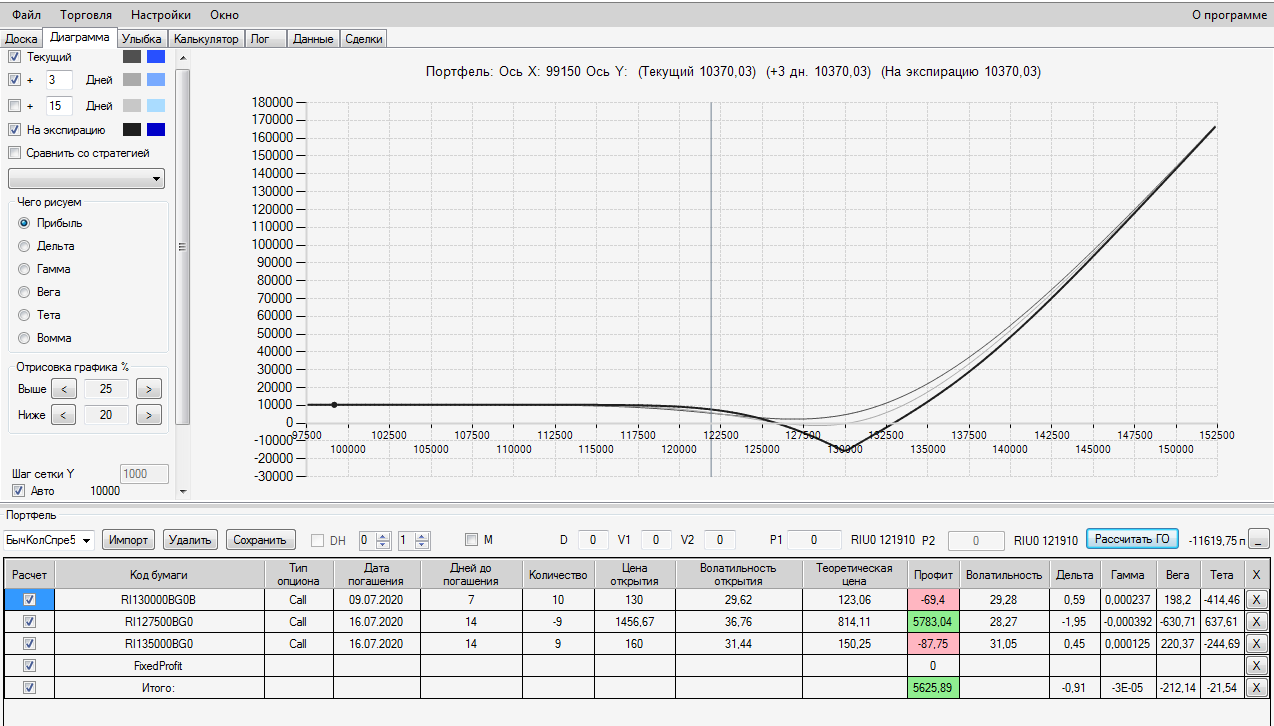Select the Вомма radio button
This screenshot has height=726, width=1274.
(25, 338)
